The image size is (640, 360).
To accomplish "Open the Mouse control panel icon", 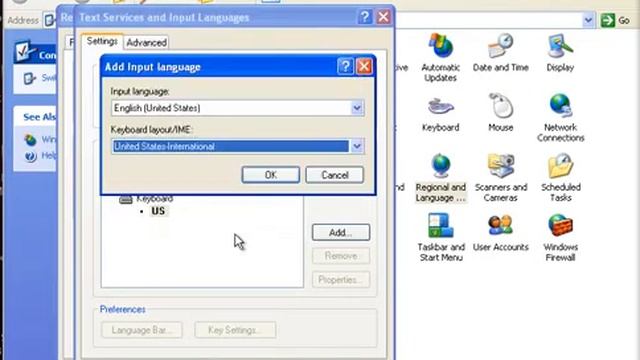I will (500, 106).
